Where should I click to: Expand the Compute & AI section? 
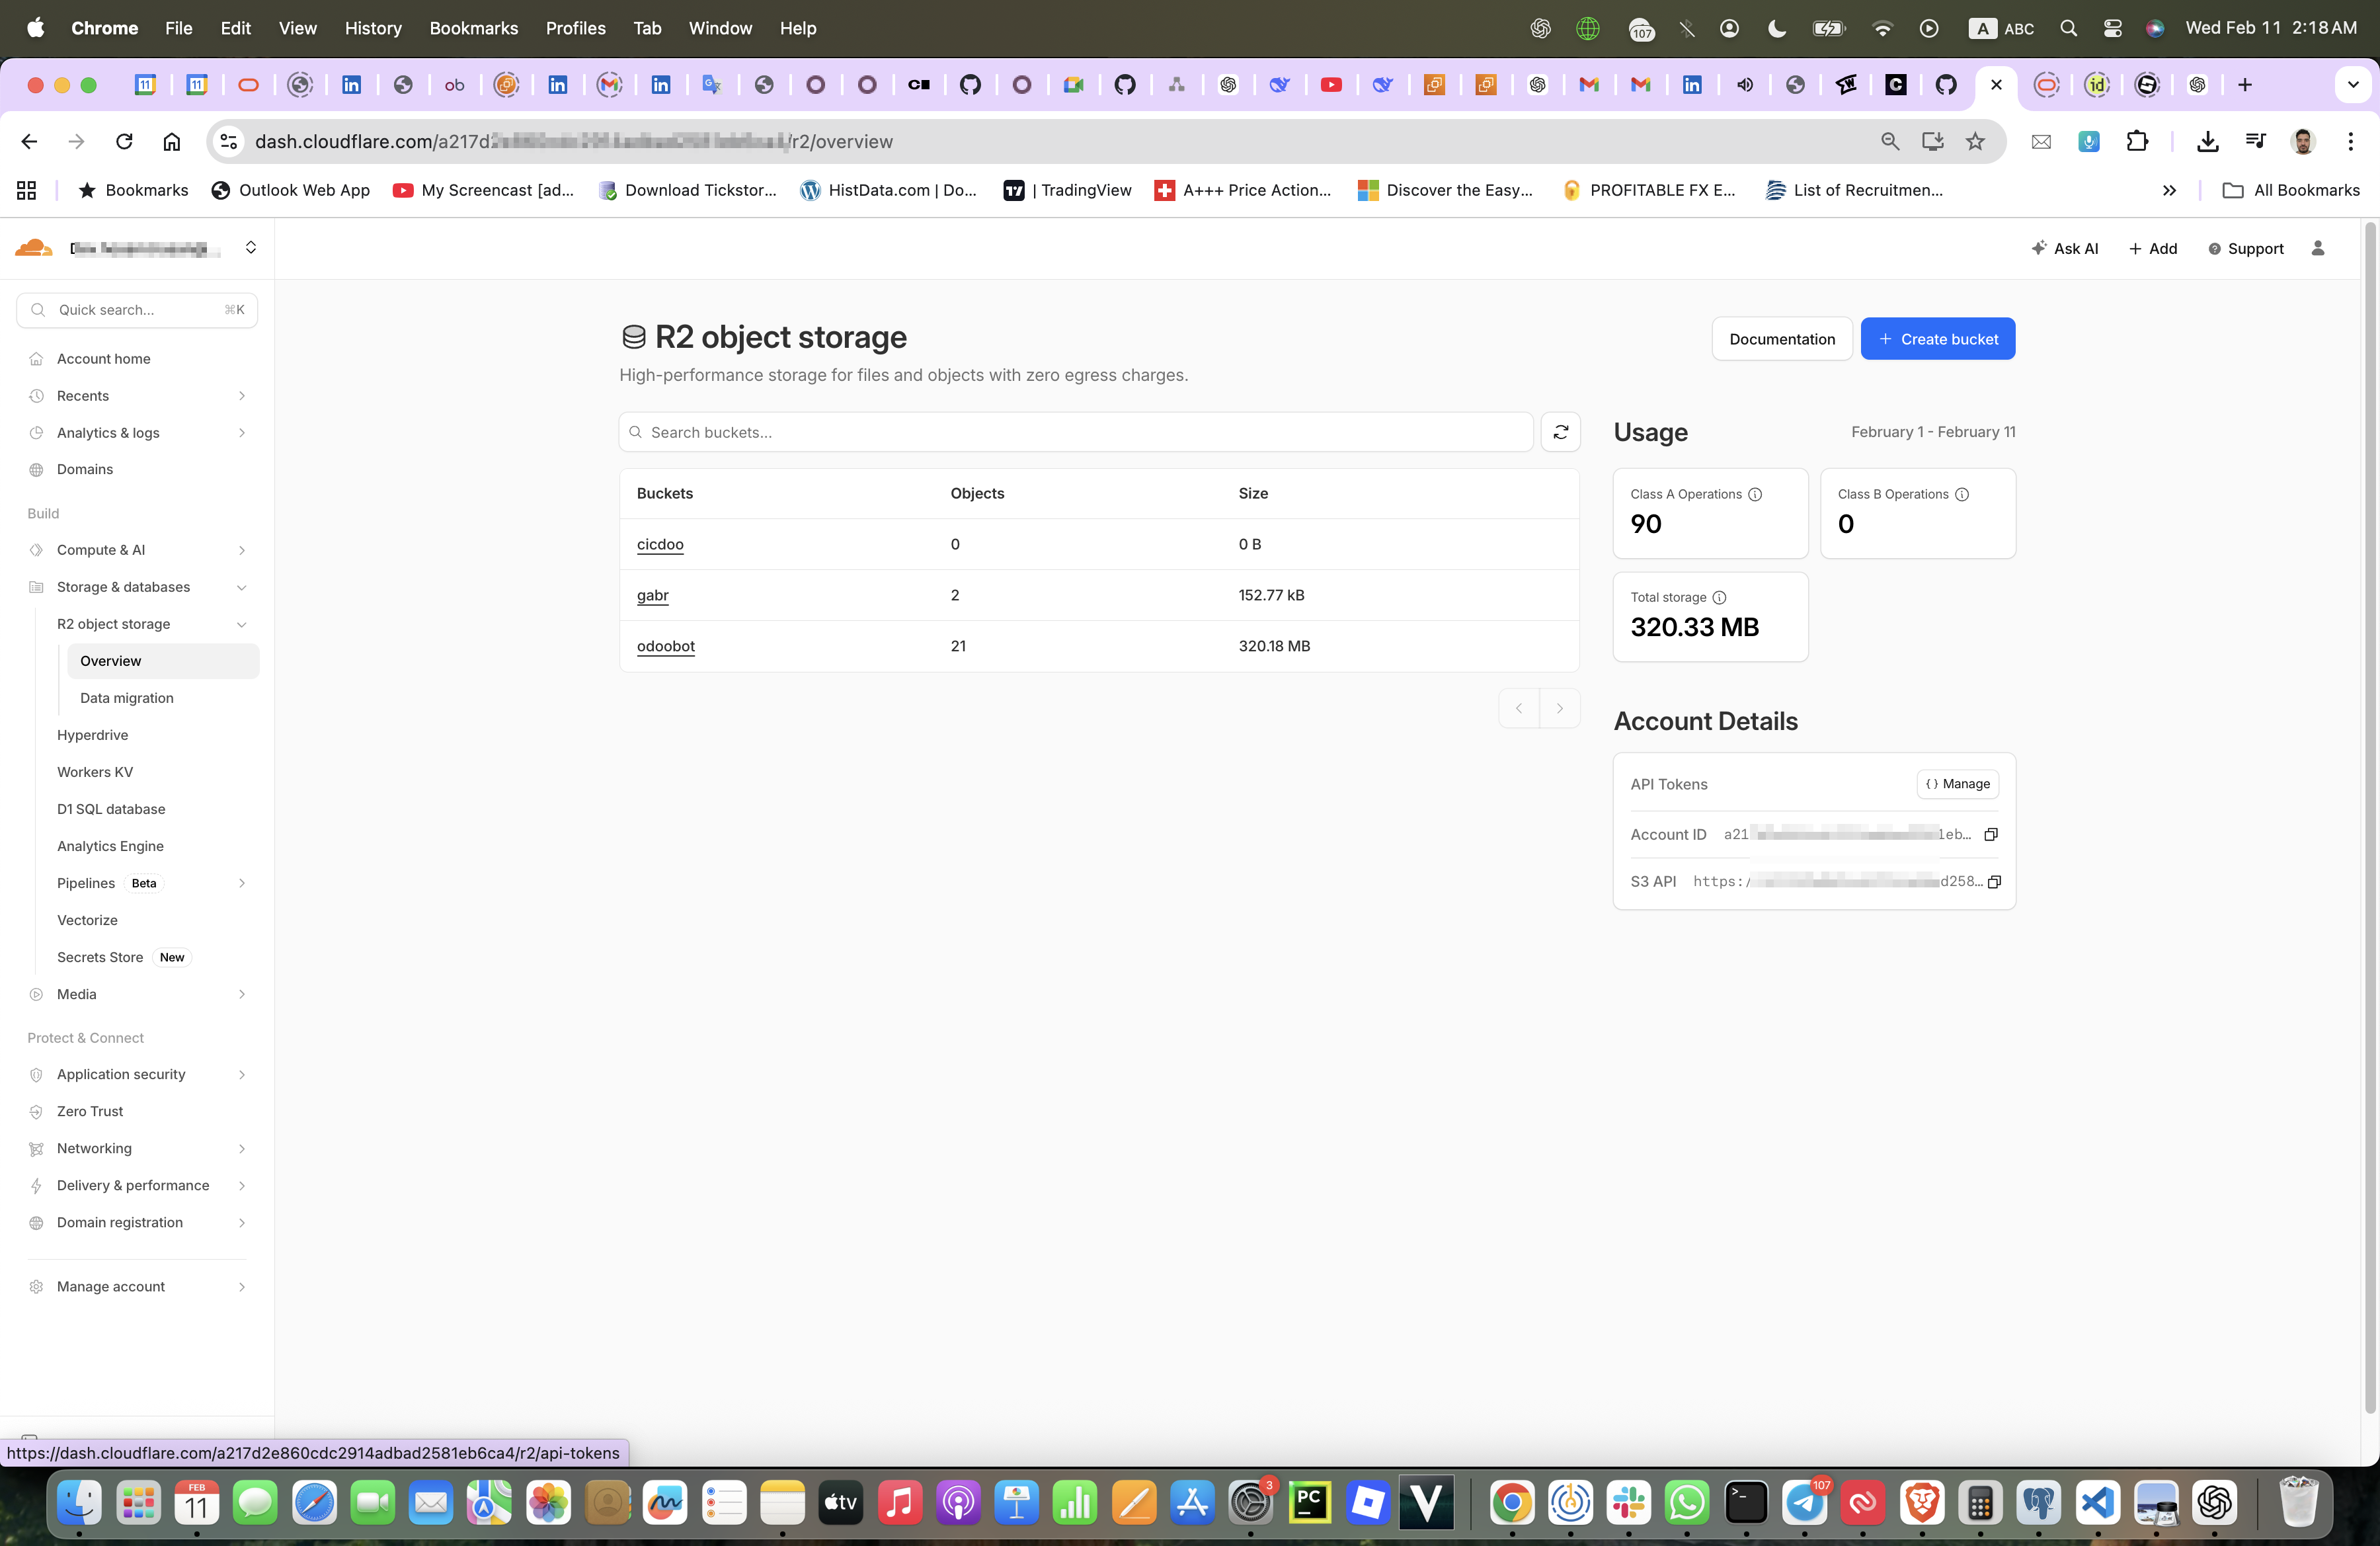(x=241, y=550)
